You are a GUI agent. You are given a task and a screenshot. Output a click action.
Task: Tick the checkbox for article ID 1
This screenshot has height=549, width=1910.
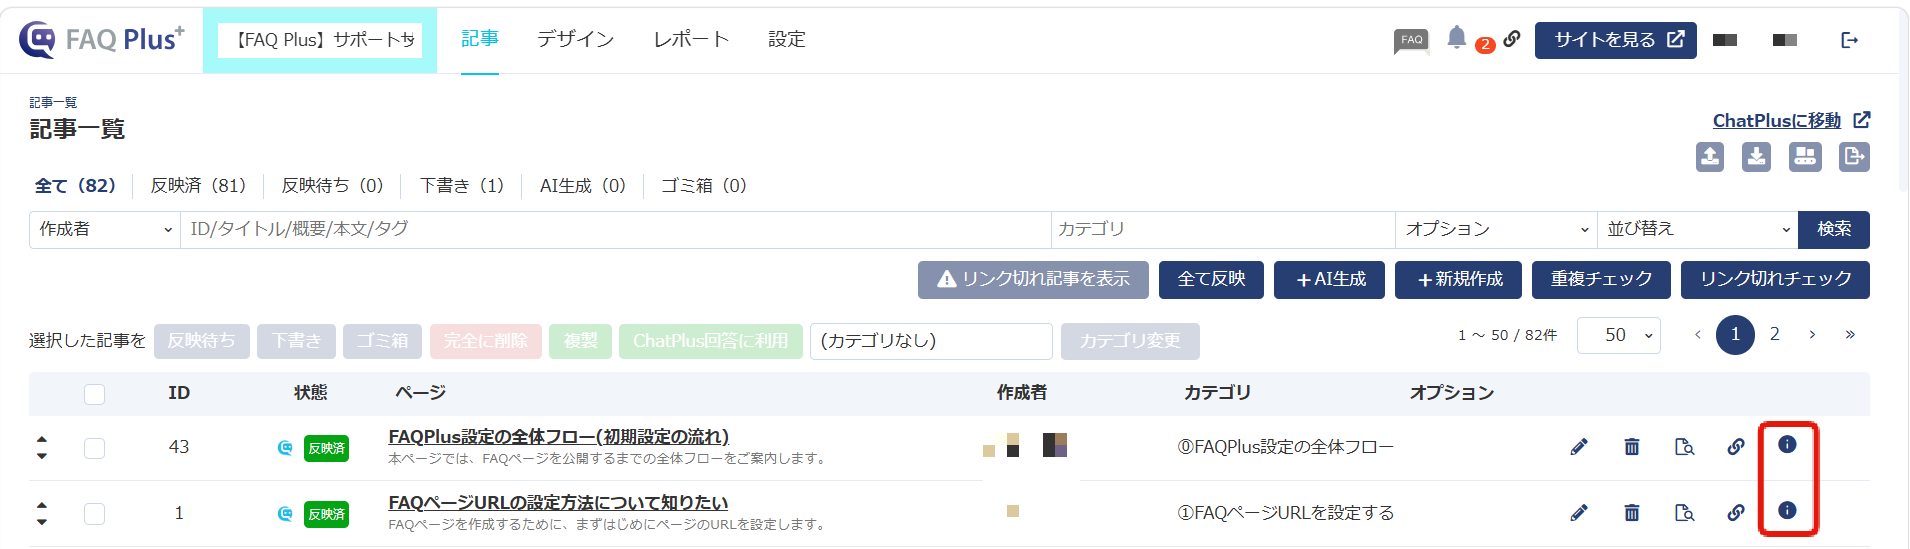tap(94, 514)
